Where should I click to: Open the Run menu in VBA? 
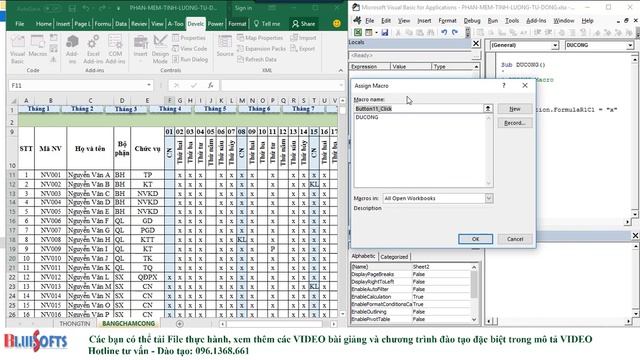[x=493, y=20]
